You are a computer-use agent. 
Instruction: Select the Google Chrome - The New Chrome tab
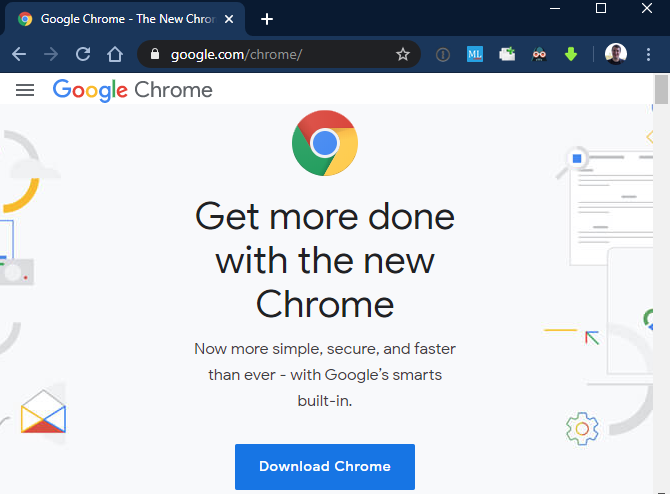pos(124,19)
